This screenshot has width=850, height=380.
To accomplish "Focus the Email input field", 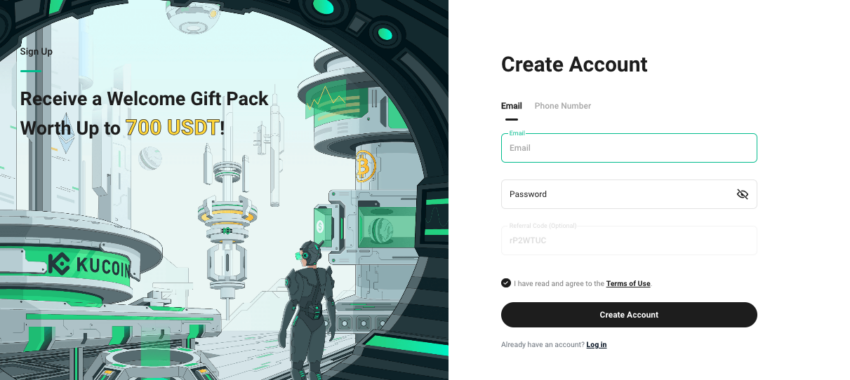I will 629,148.
